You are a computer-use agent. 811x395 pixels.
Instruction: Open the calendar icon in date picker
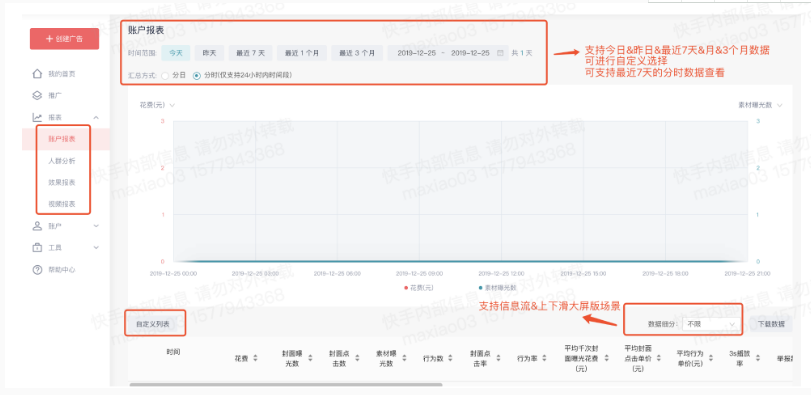pos(500,53)
